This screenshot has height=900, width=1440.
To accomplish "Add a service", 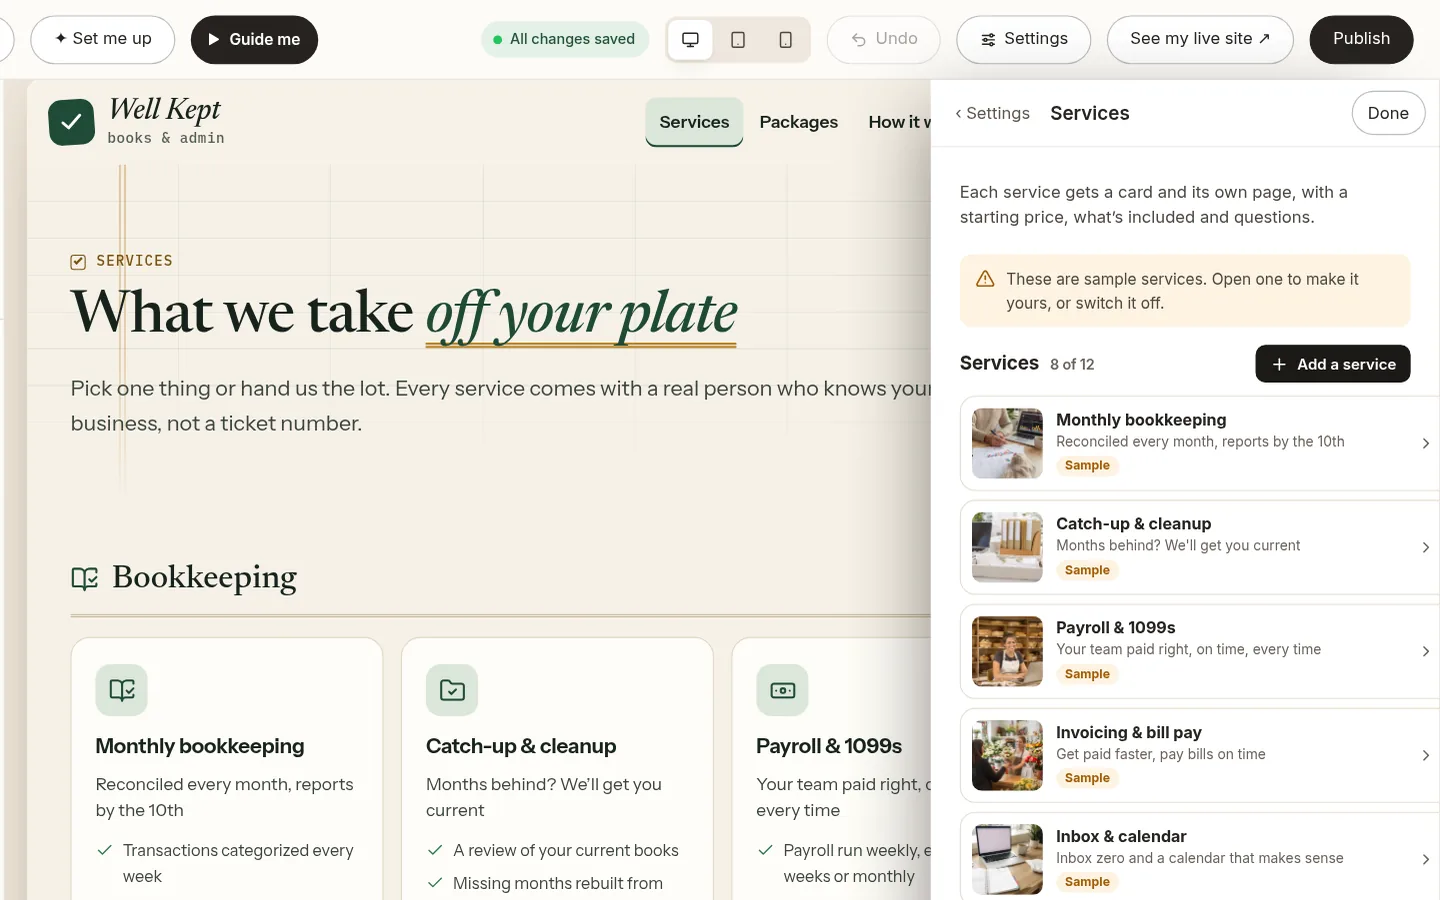I will click(x=1333, y=364).
